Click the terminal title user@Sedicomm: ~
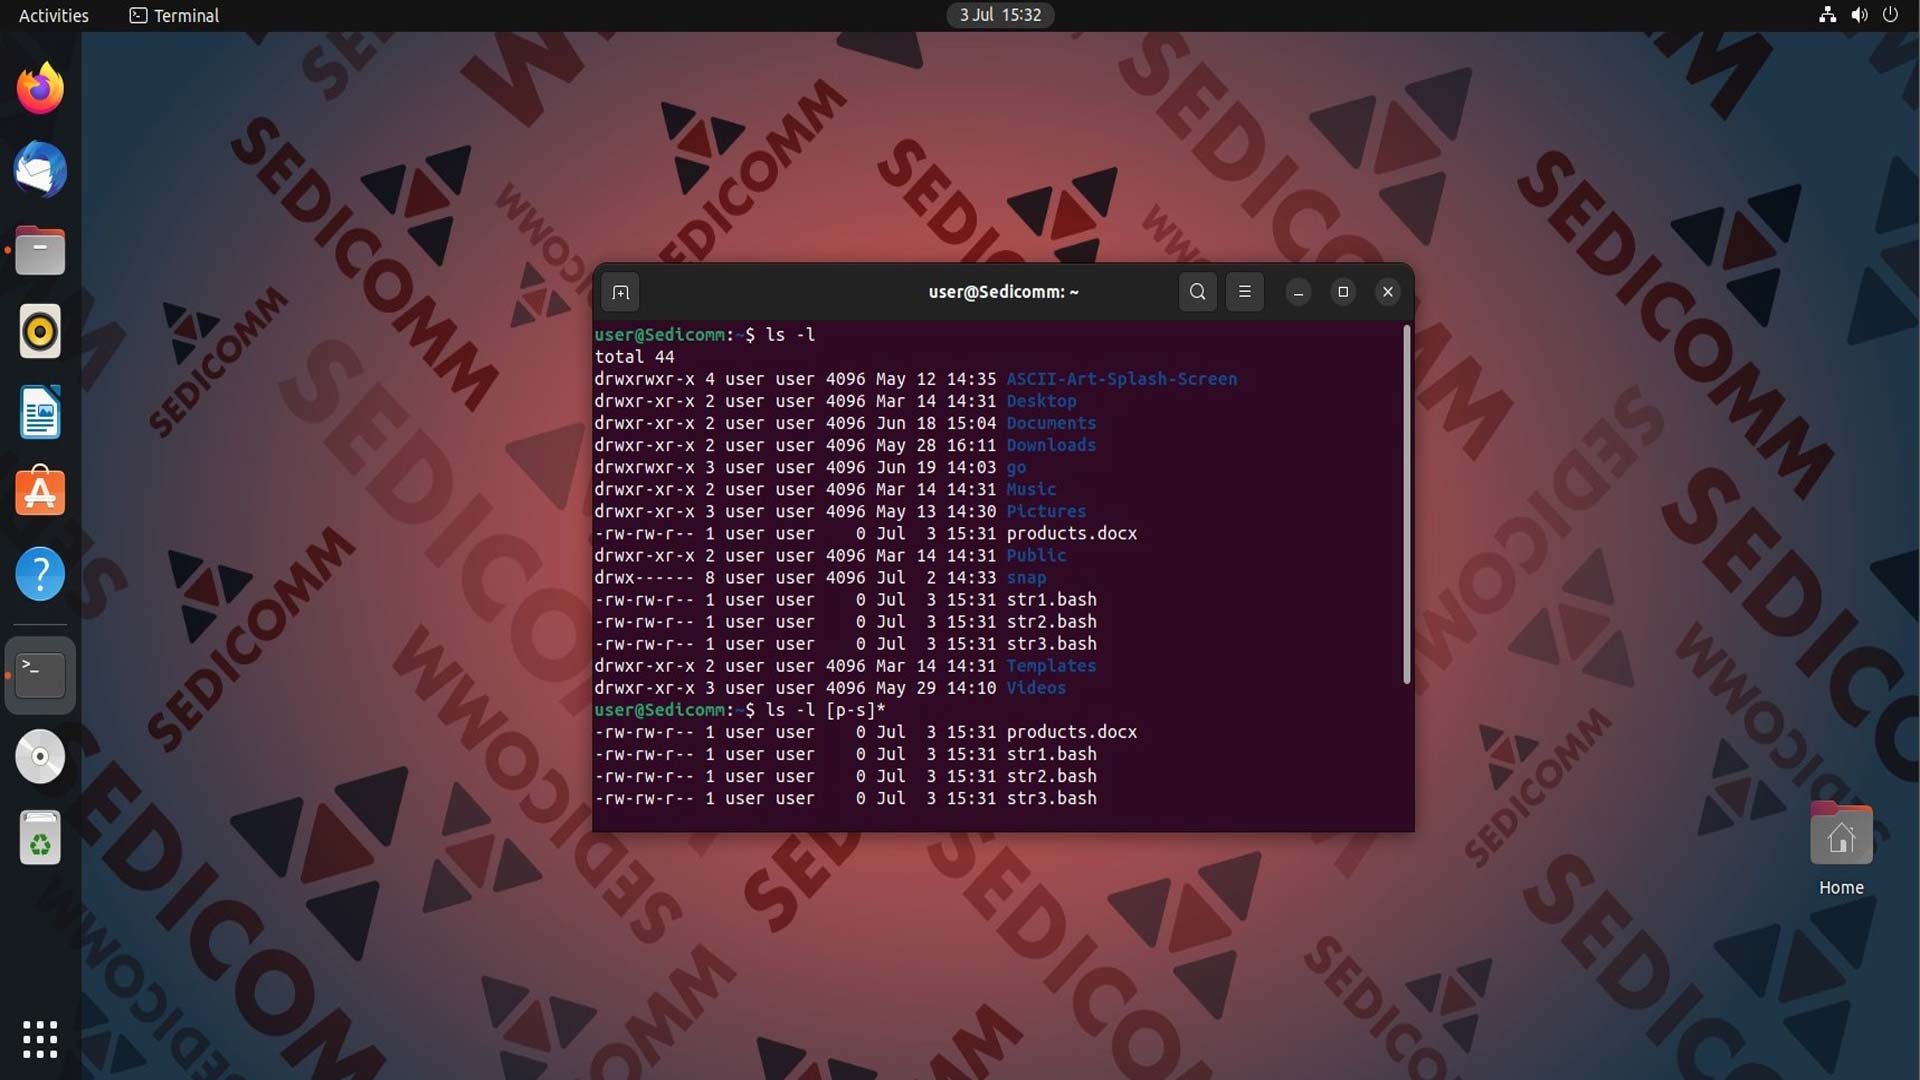The height and width of the screenshot is (1080, 1920). point(1003,292)
